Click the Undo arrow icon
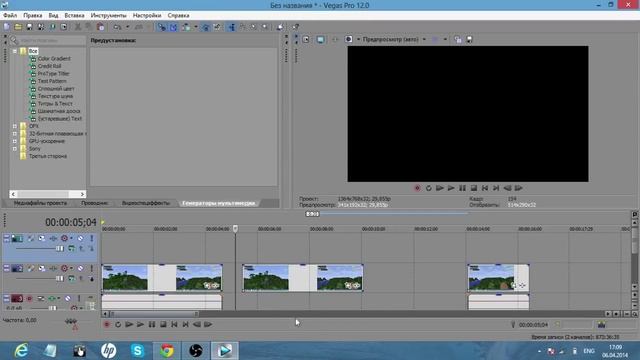Image resolution: width=640 pixels, height=360 pixels. (118, 27)
